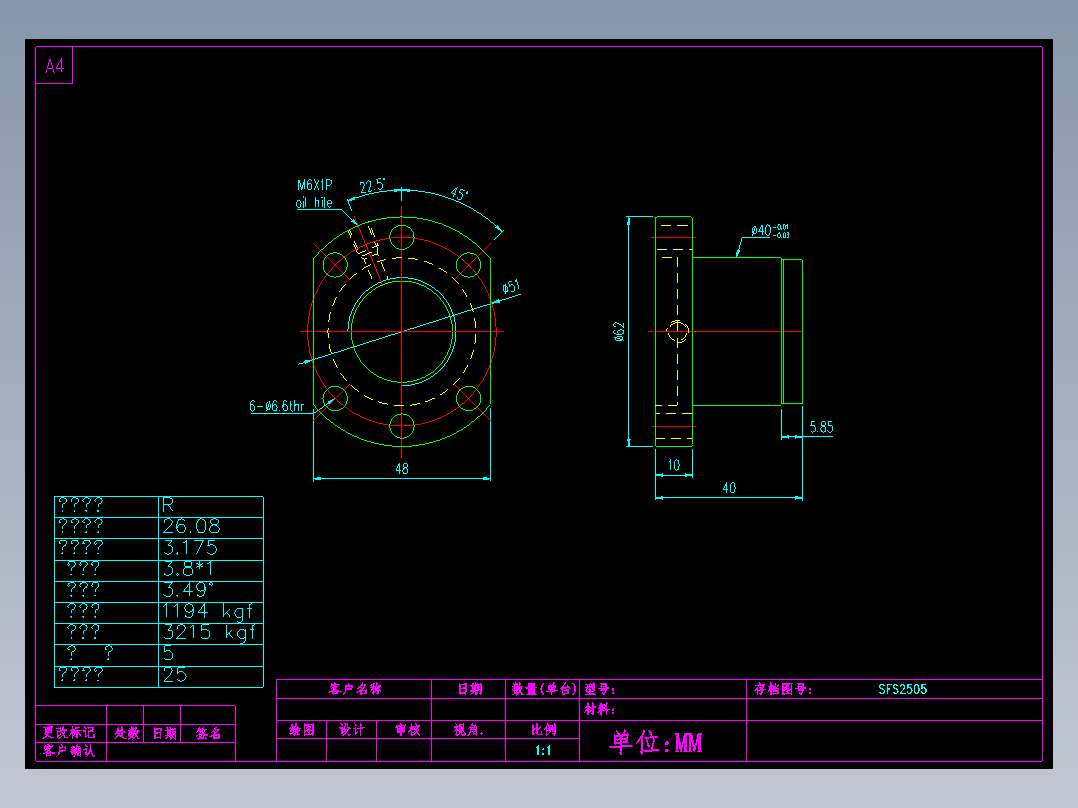
Task: Click the 存档图号 label
Action: click(x=783, y=689)
